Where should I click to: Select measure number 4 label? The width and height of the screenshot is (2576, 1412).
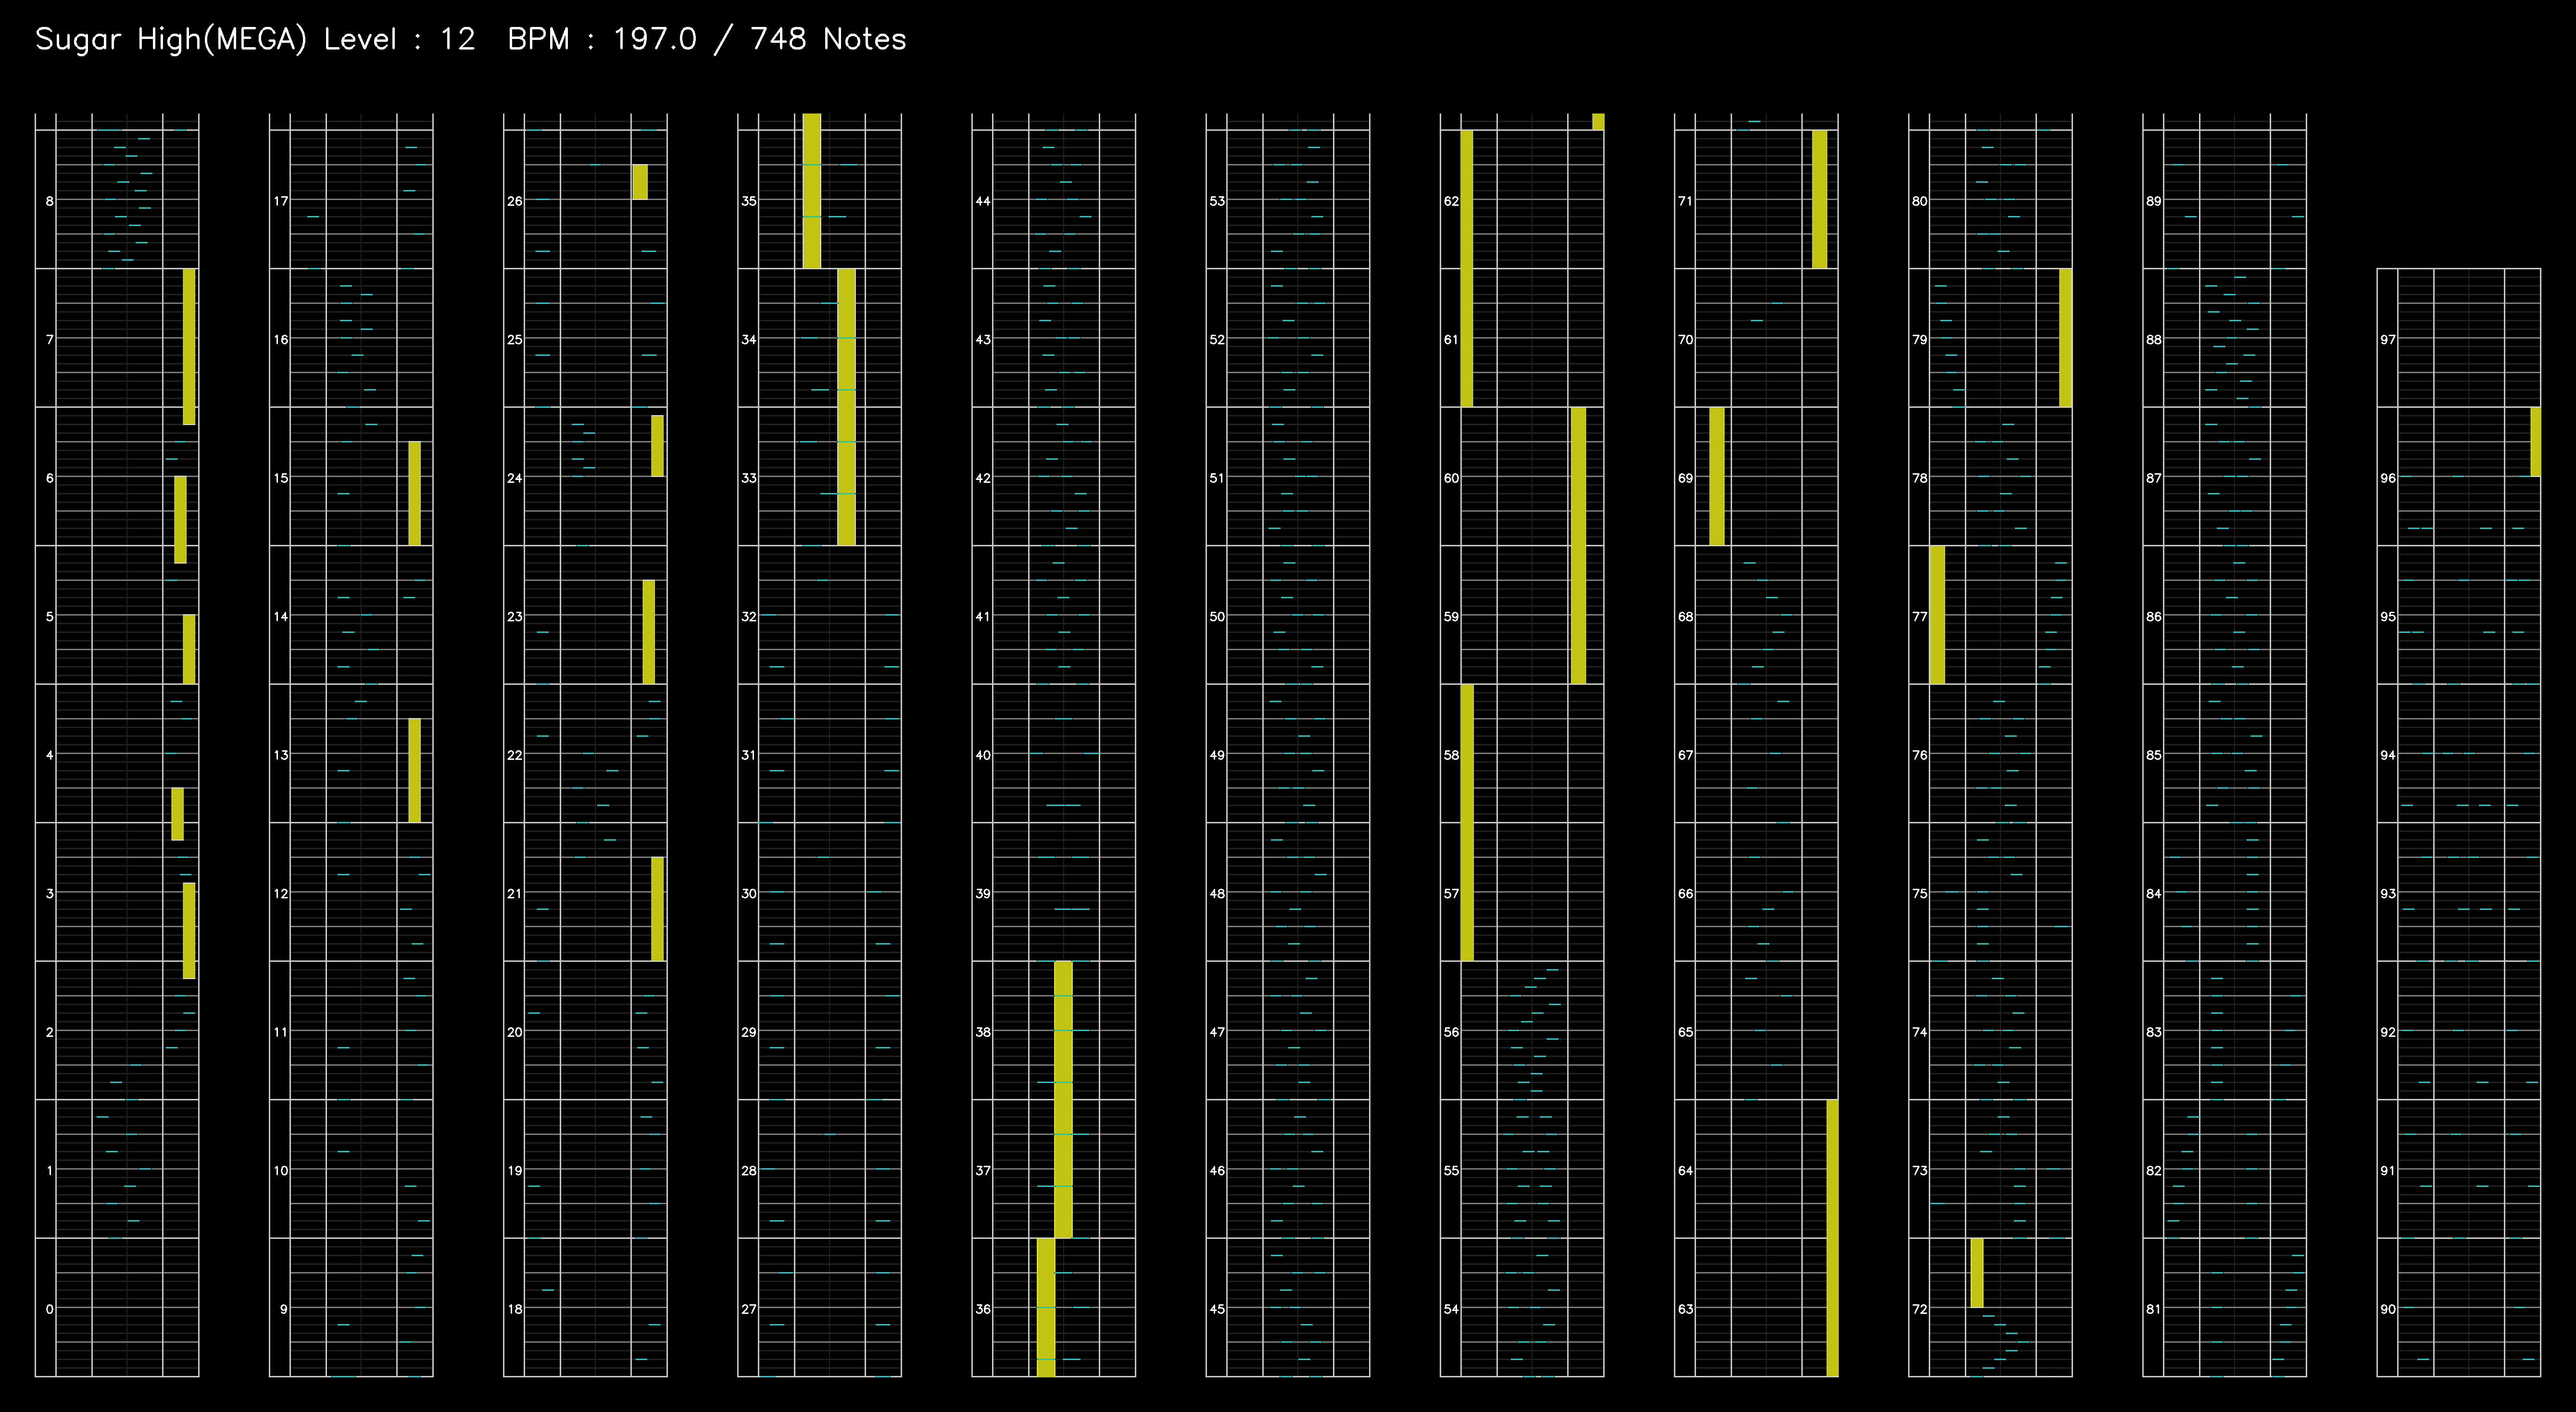click(x=49, y=755)
